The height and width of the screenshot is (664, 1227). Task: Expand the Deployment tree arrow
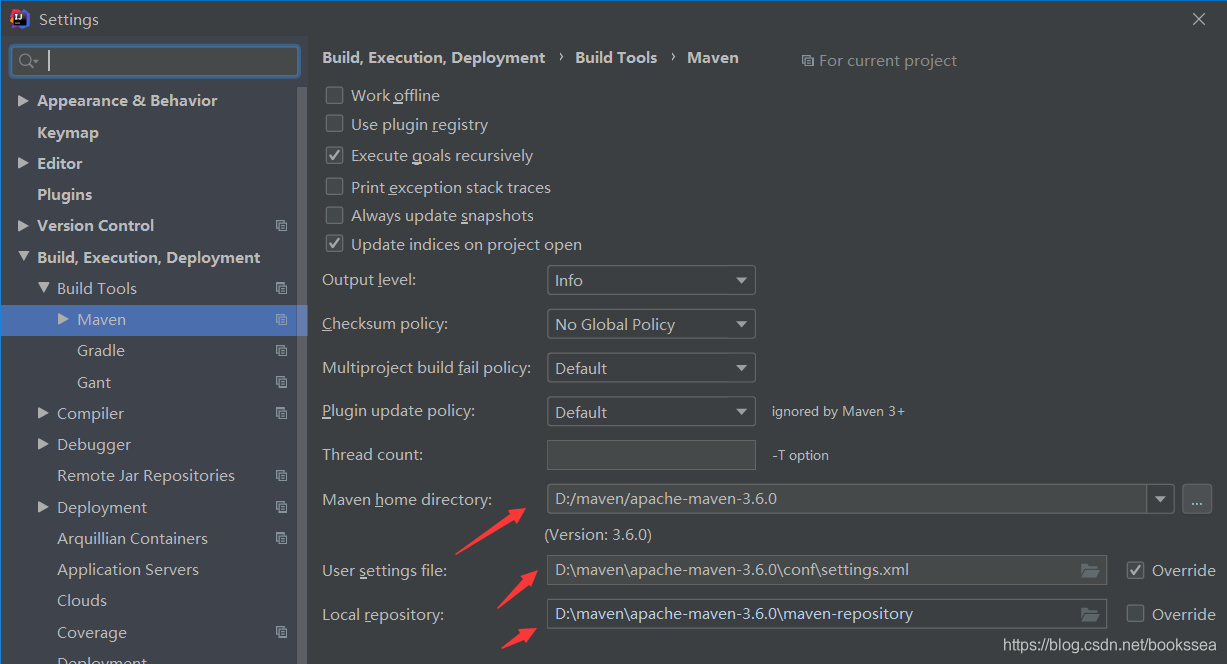click(43, 507)
